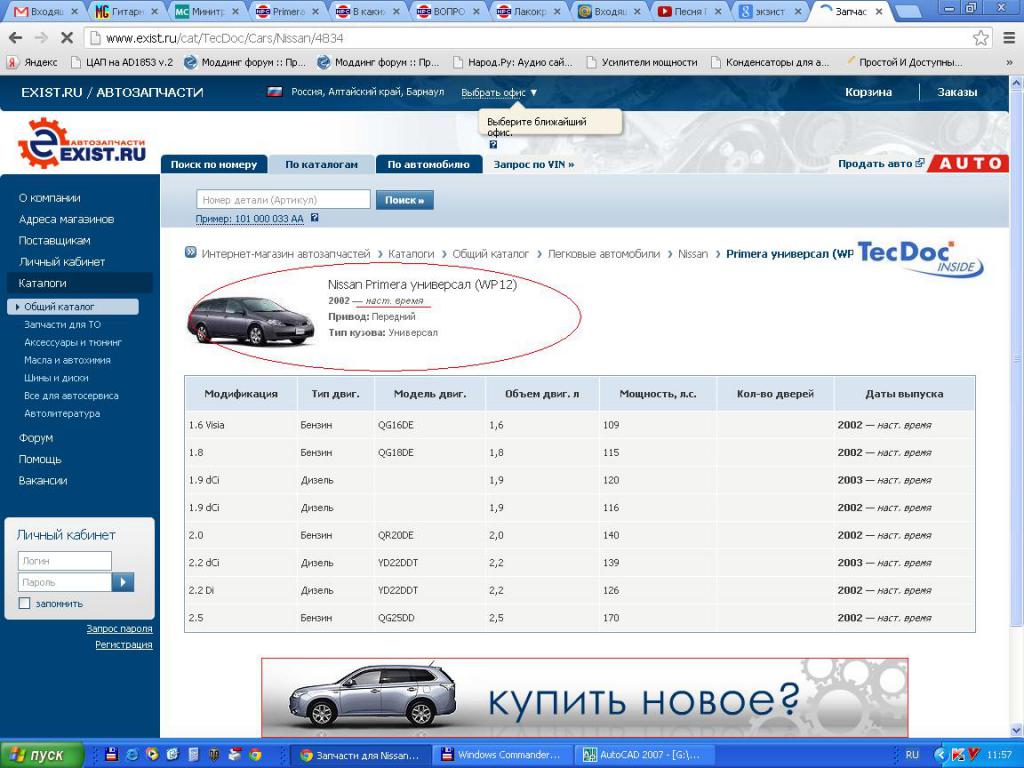This screenshot has width=1024, height=768.
Task: Show hidden bookmarks with the chevron
Action: pos(1010,63)
